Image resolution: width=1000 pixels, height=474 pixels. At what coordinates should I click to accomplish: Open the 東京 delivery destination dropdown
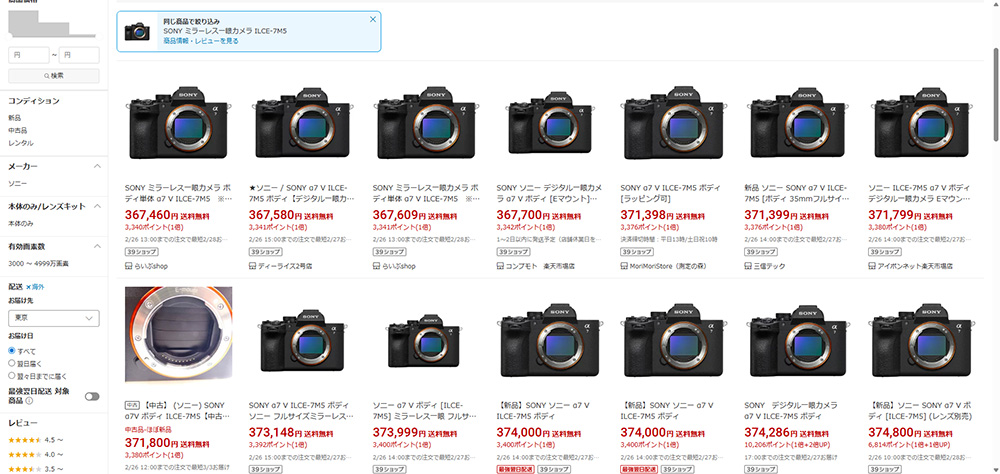click(53, 318)
